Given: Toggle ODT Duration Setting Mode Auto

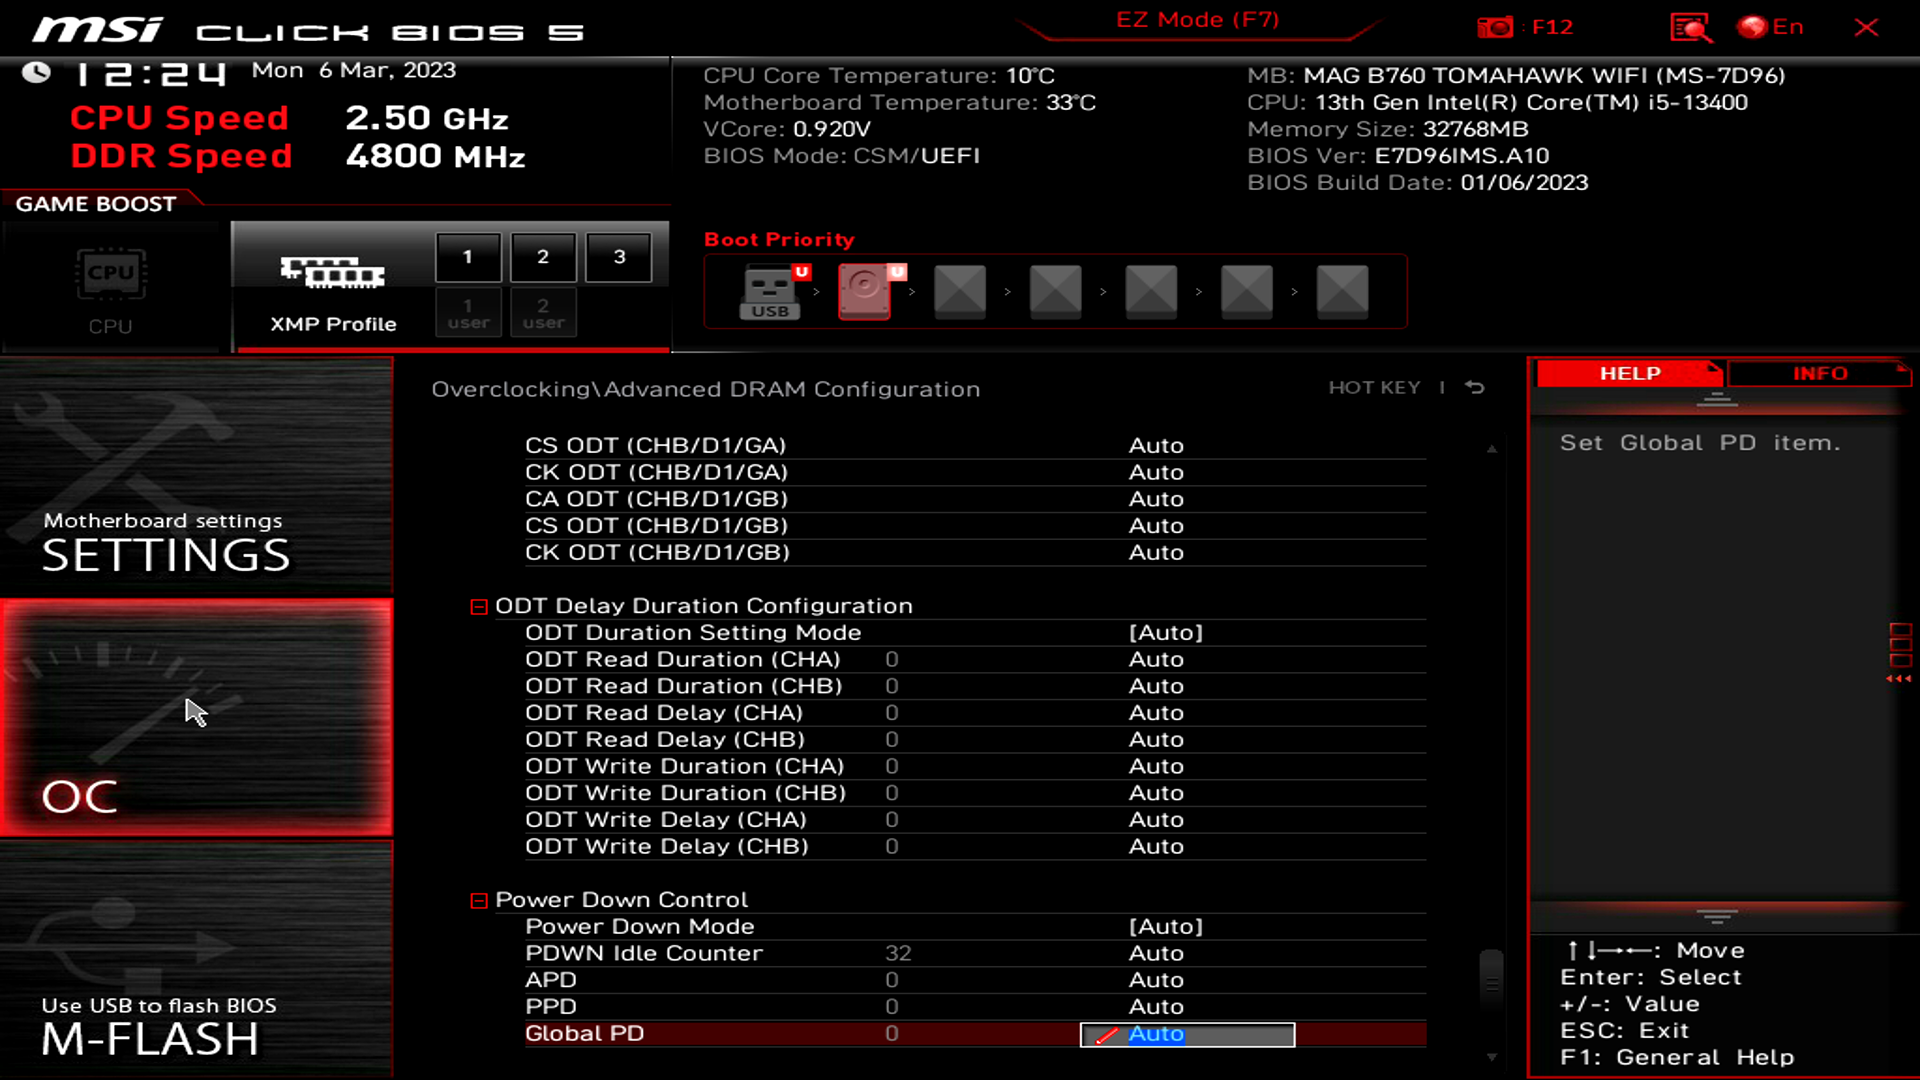Looking at the screenshot, I should click(1166, 632).
